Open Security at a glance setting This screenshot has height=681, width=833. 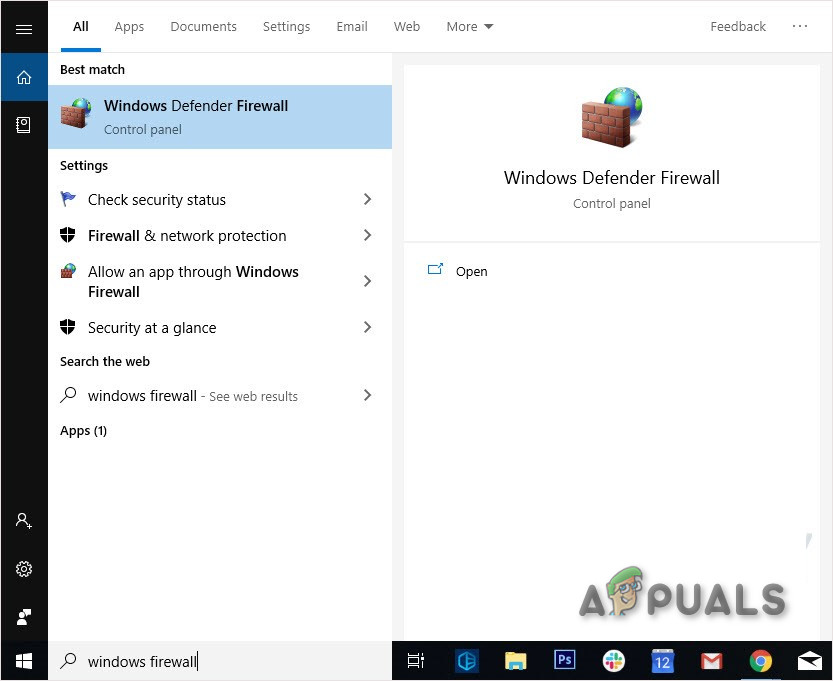[x=220, y=327]
